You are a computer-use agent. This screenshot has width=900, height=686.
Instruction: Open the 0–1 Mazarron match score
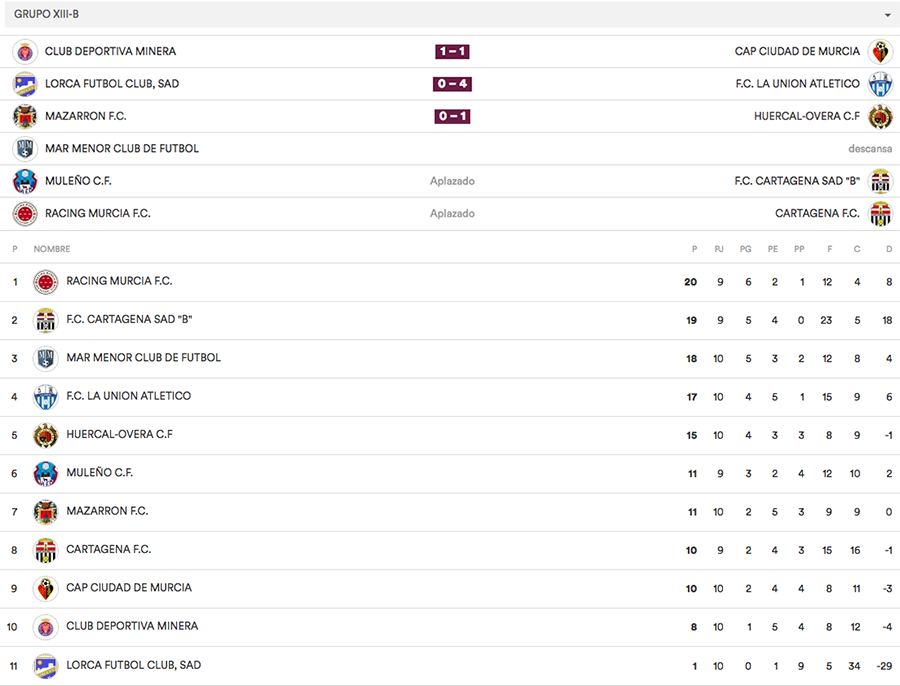click(x=452, y=117)
